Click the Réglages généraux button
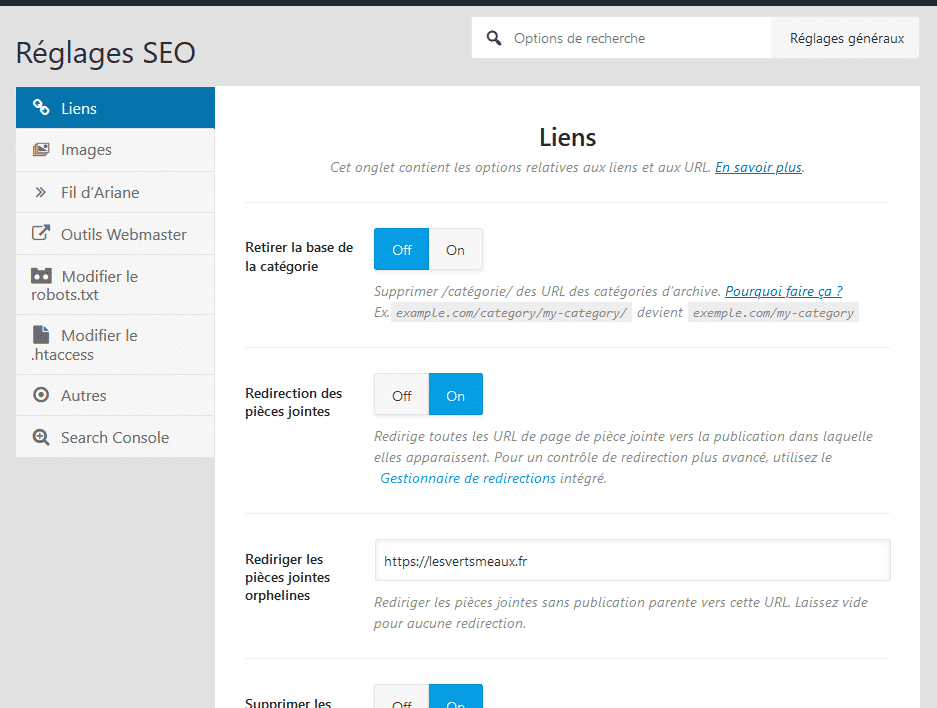The height and width of the screenshot is (708, 937). pyautogui.click(x=845, y=37)
